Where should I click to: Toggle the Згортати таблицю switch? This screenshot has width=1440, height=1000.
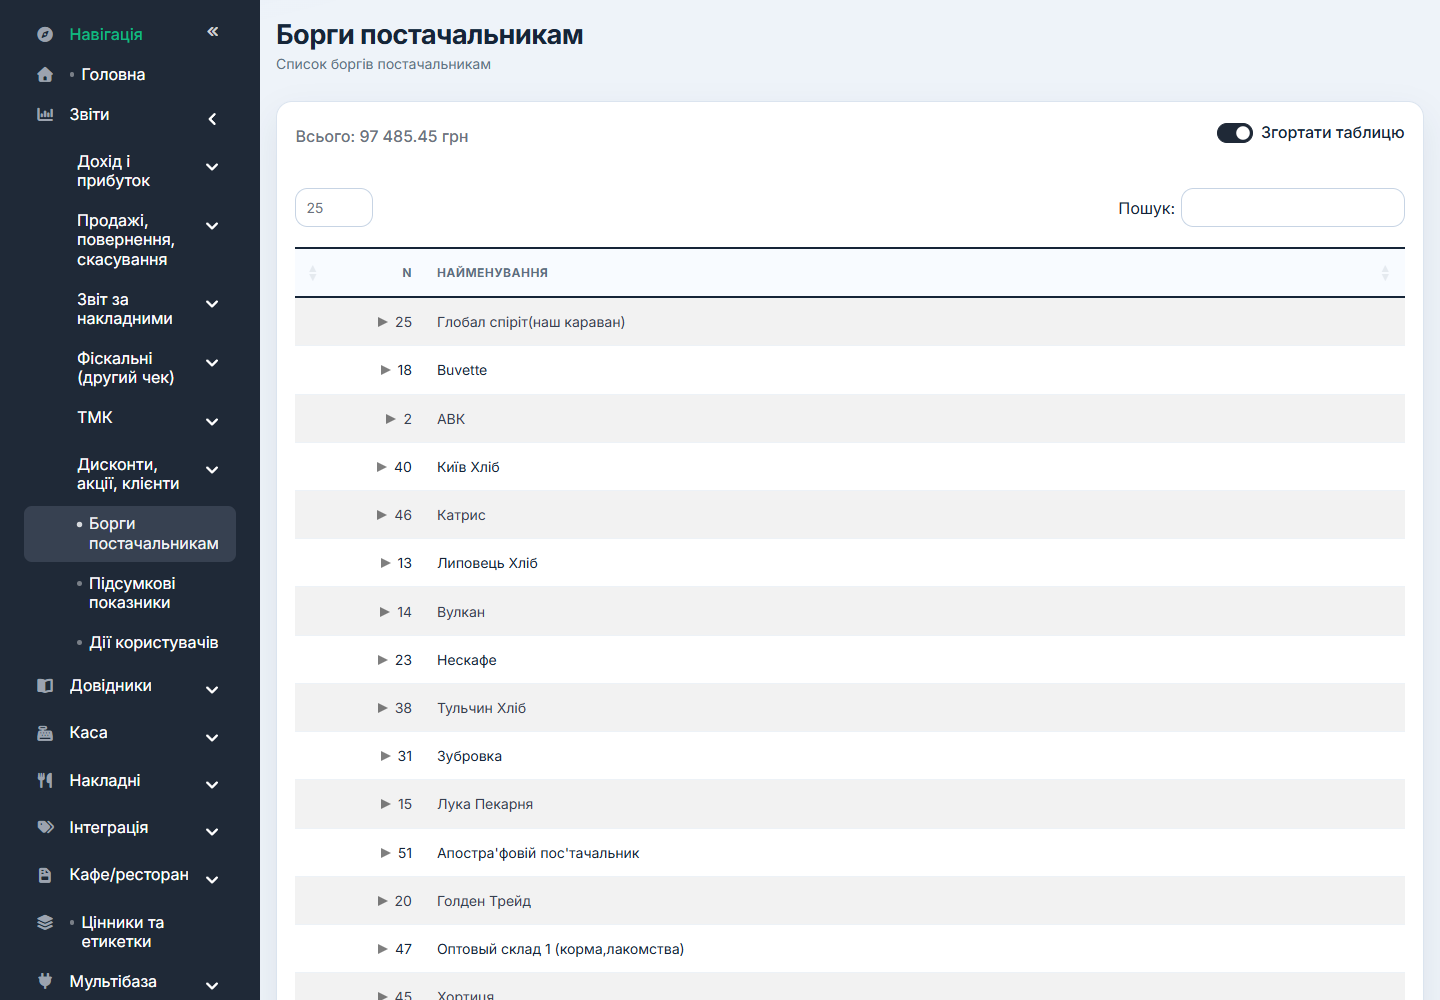1235,133
